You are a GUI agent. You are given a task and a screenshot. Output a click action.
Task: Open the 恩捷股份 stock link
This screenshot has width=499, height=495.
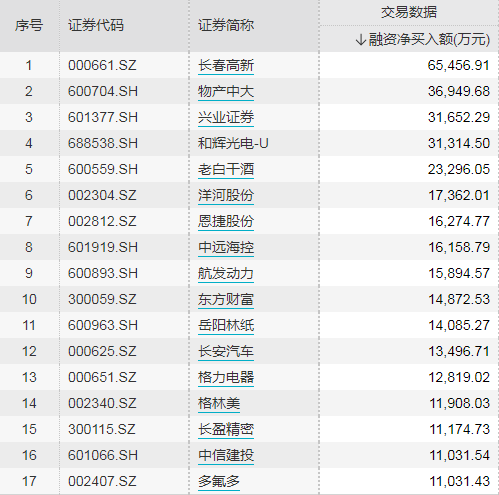click(226, 221)
